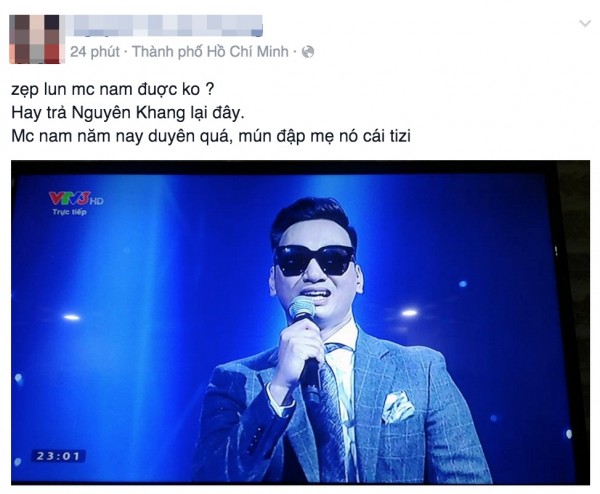The width and height of the screenshot is (600, 494).
Task: Select line starting 'Mc nam năm nay duyên quá'
Action: point(211,136)
